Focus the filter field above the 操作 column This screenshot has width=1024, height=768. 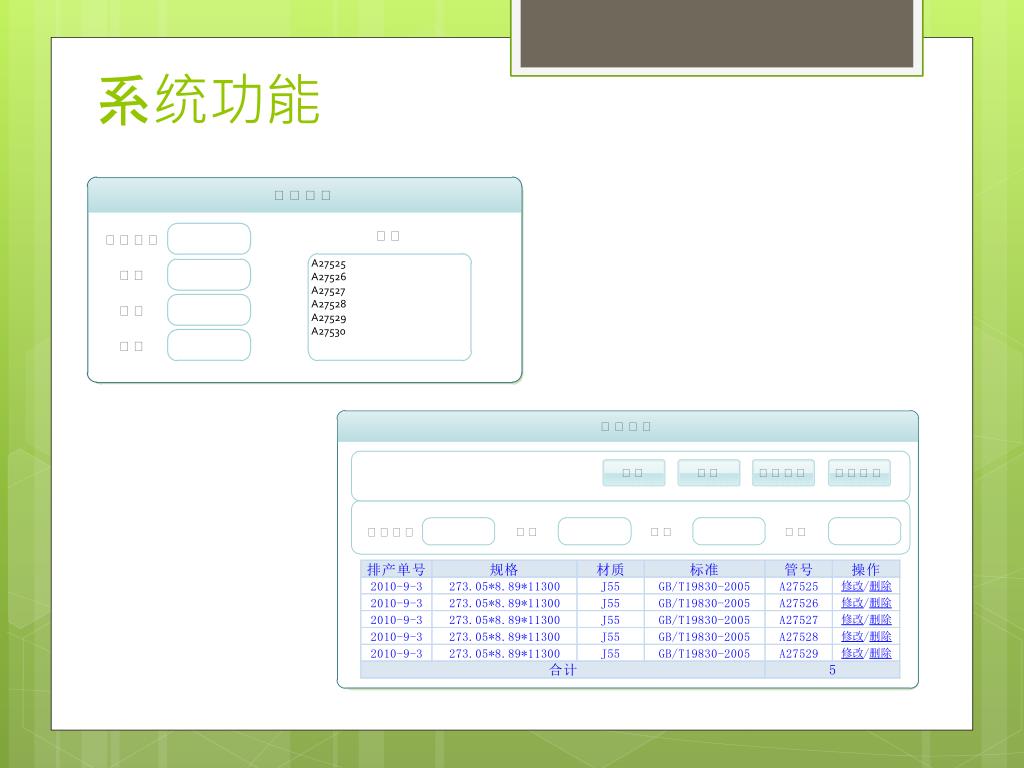click(865, 532)
